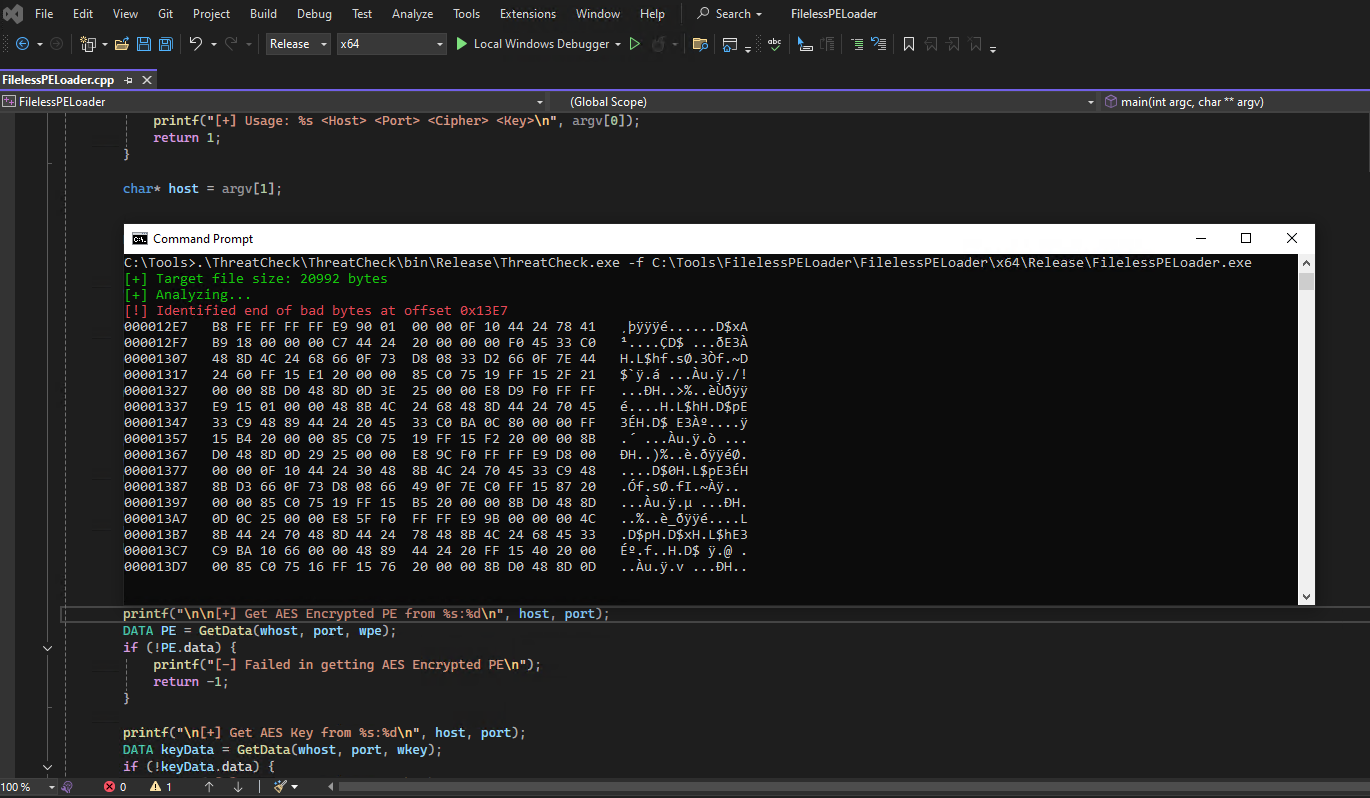Open the x64 solution platform dropdown
This screenshot has height=798, width=1370.
point(391,44)
